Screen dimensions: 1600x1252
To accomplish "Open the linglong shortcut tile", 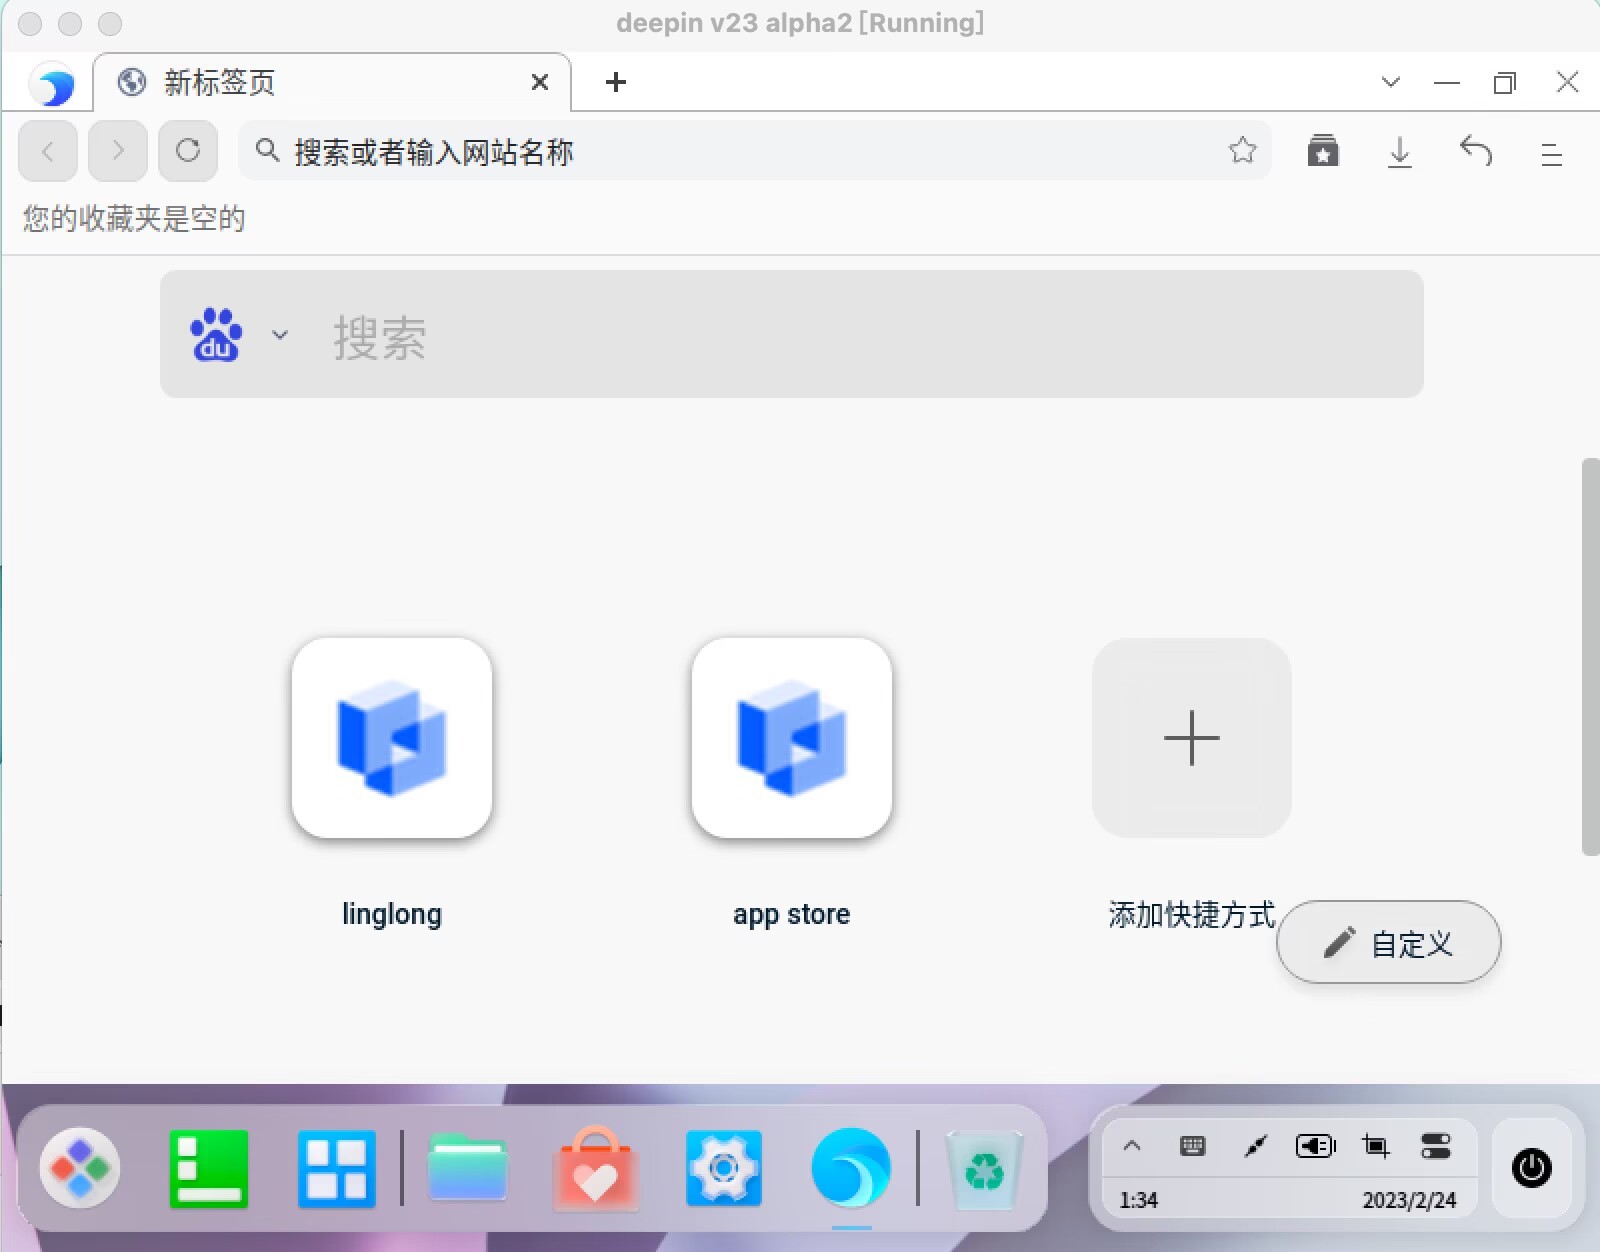I will (392, 738).
